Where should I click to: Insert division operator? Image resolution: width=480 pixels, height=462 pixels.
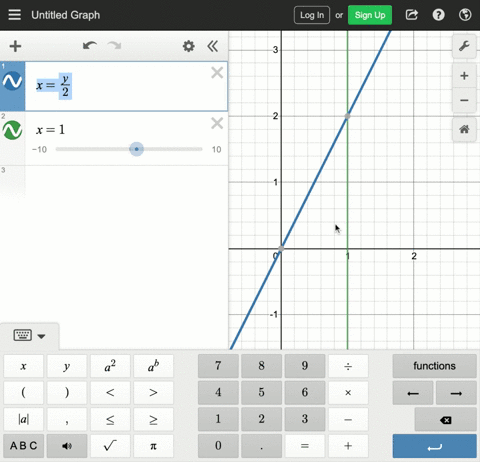click(x=348, y=366)
